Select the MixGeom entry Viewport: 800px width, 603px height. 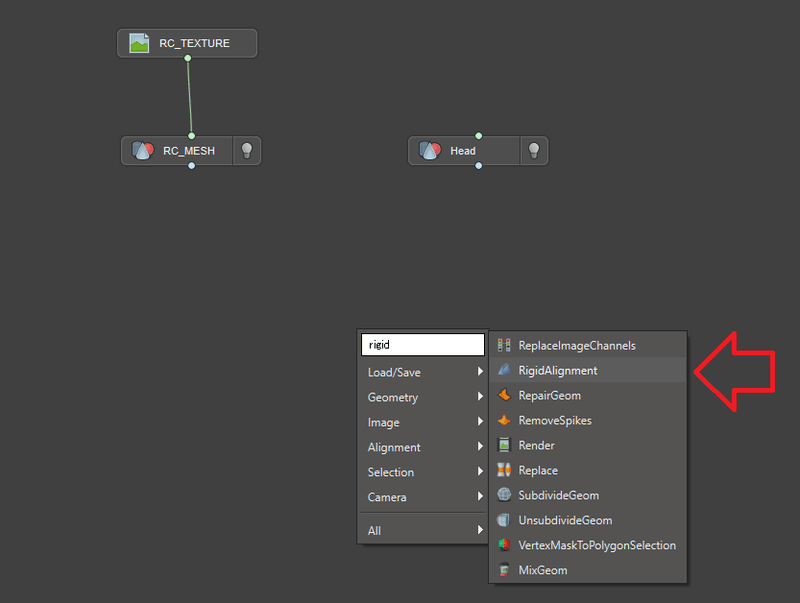(x=588, y=570)
